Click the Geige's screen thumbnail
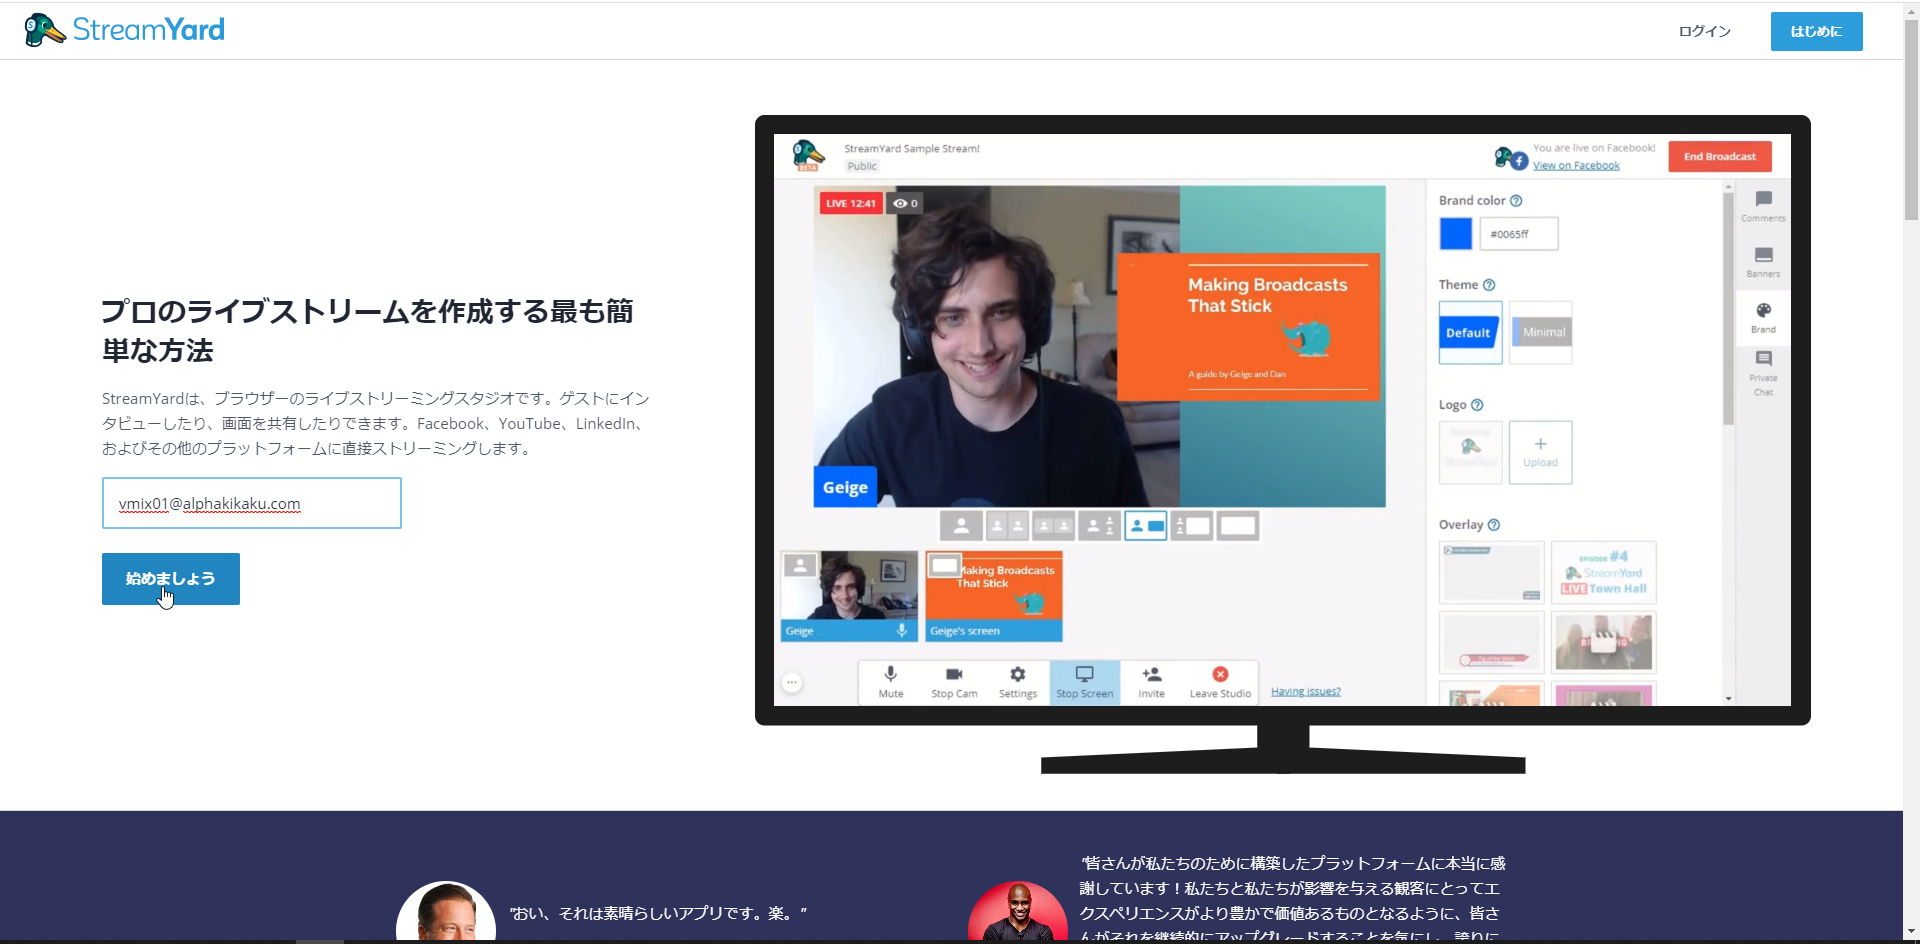The height and width of the screenshot is (944, 1920). [x=994, y=597]
